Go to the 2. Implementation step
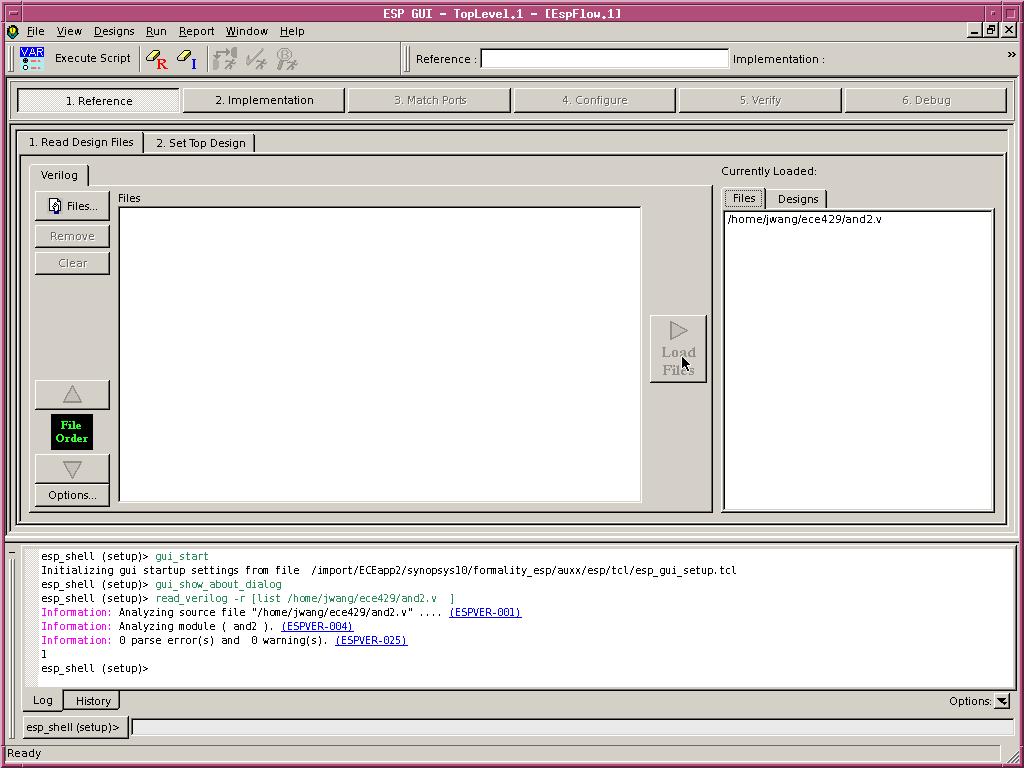 point(264,100)
